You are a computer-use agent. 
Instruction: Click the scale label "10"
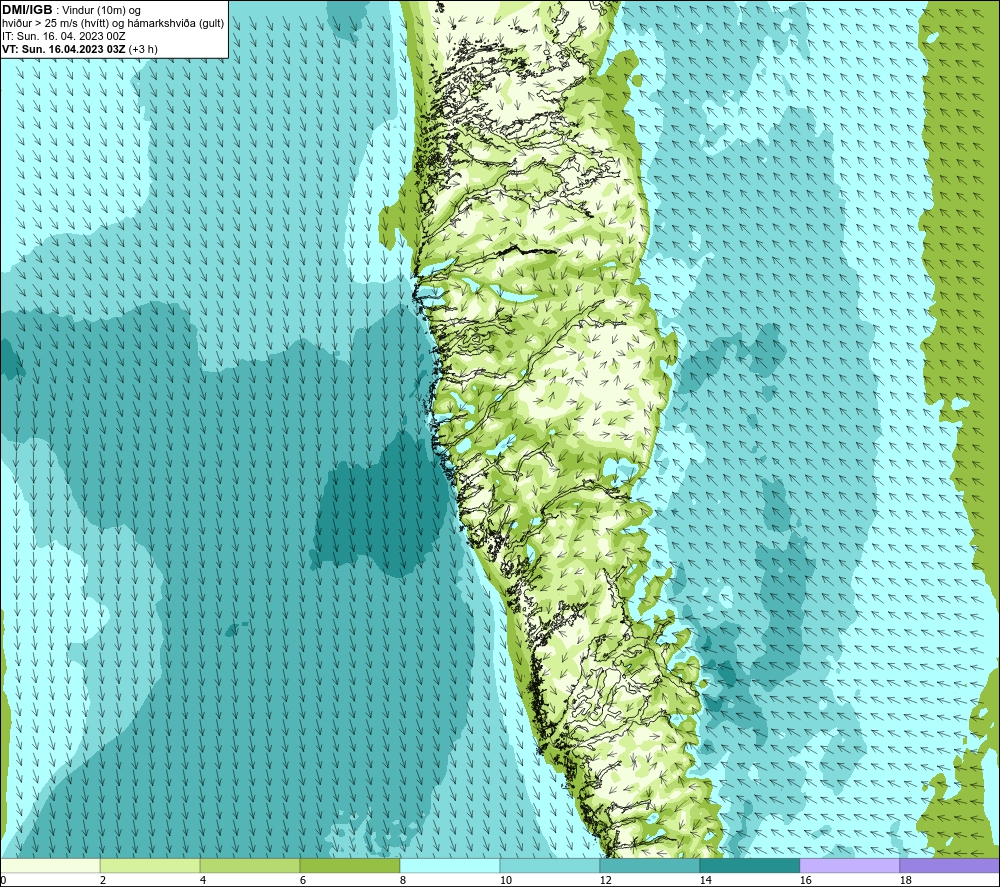pyautogui.click(x=505, y=880)
